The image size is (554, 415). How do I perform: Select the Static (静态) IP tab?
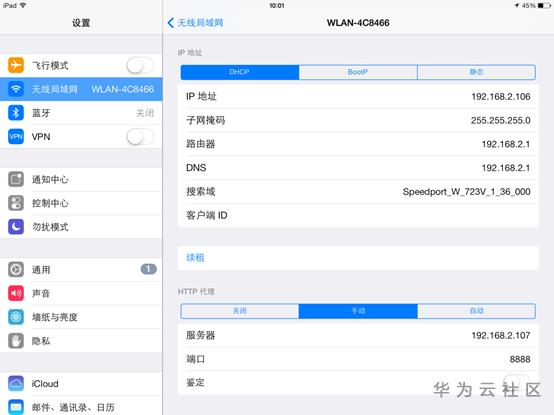476,72
